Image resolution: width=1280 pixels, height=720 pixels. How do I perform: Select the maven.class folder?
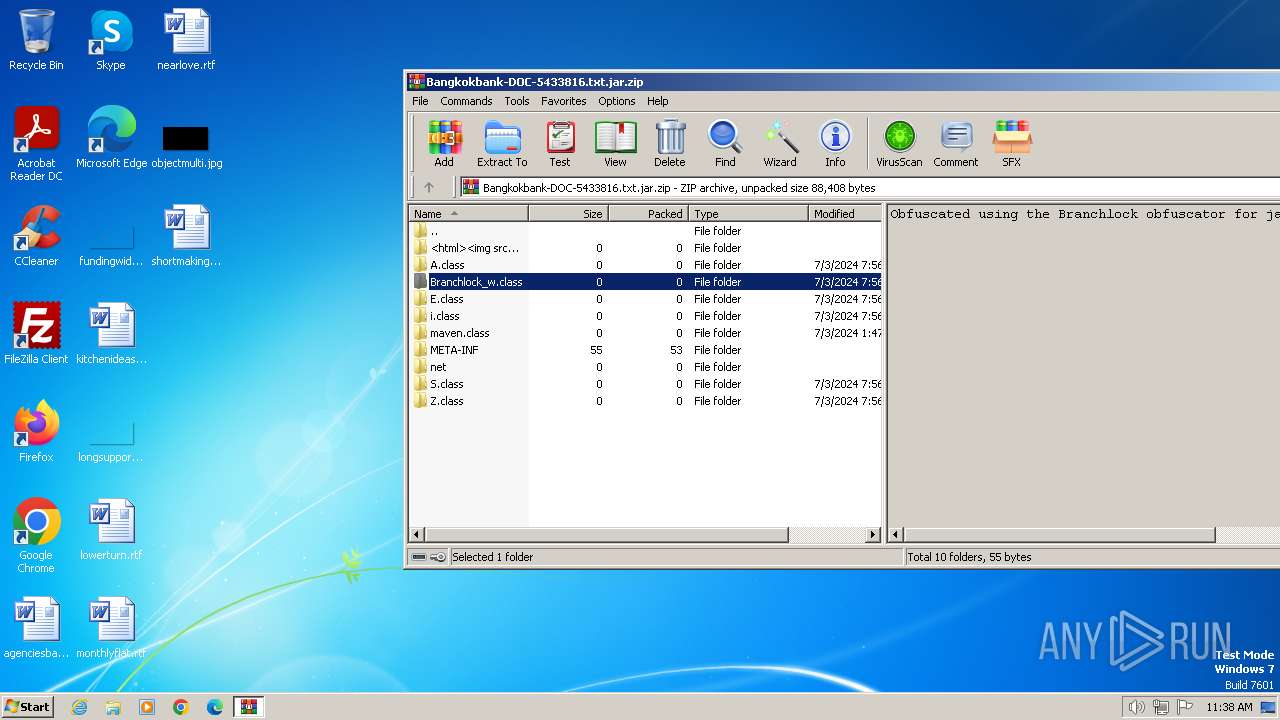pos(645,333)
